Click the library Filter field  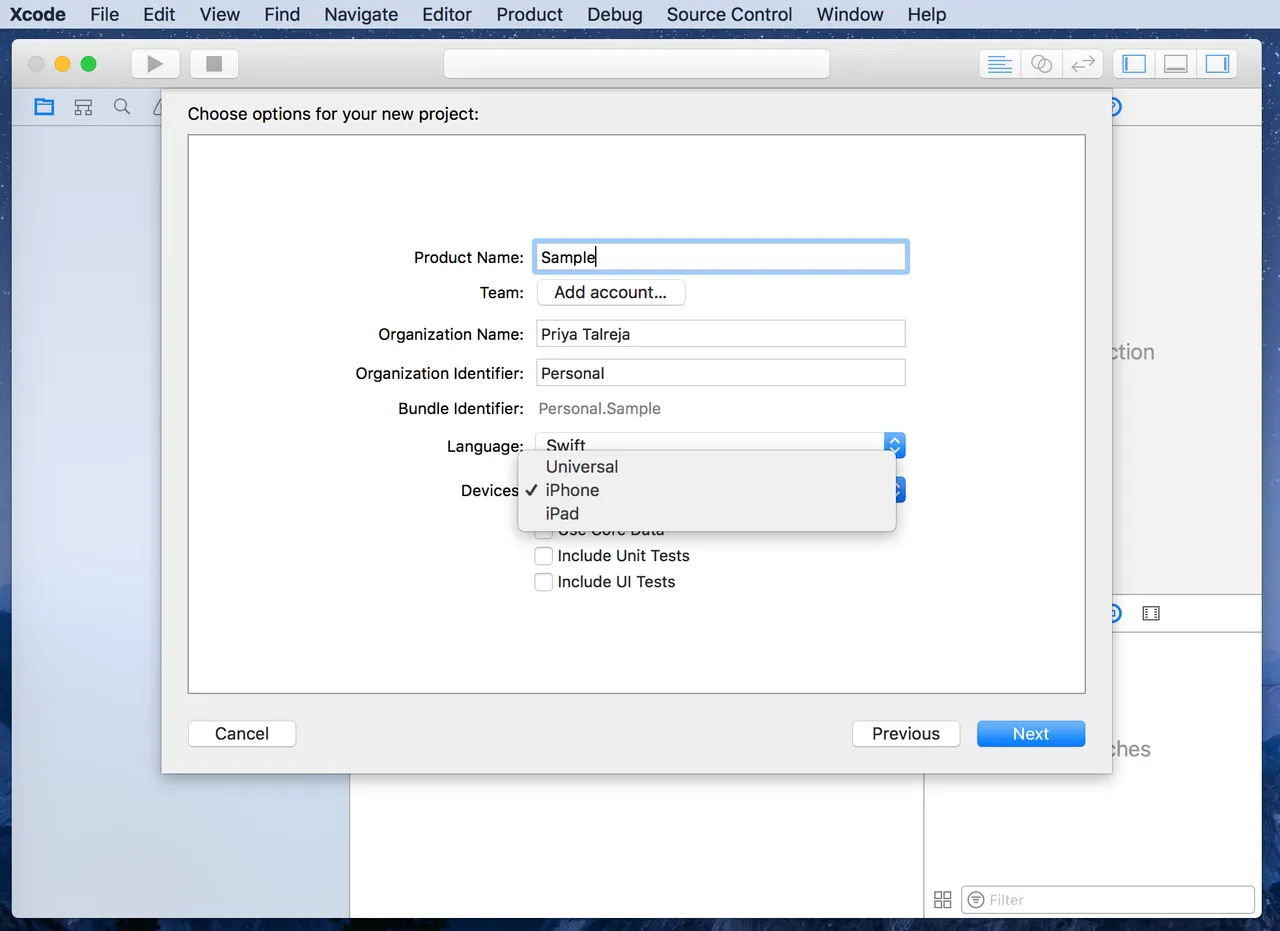(1108, 900)
